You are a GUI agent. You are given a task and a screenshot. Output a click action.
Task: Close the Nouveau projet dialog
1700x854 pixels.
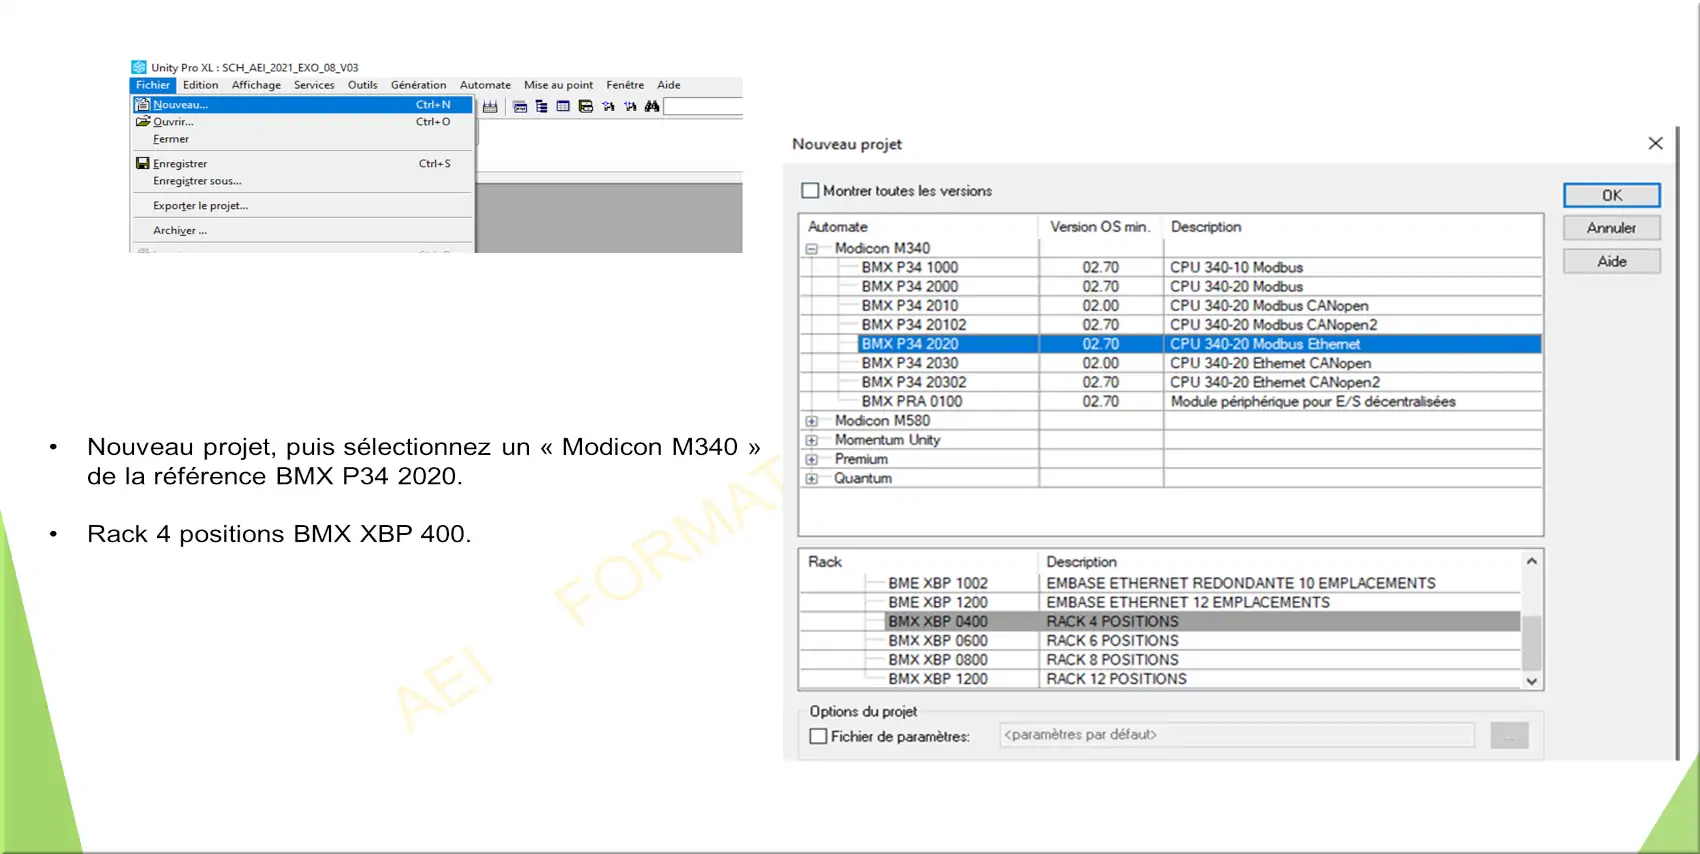1655,143
